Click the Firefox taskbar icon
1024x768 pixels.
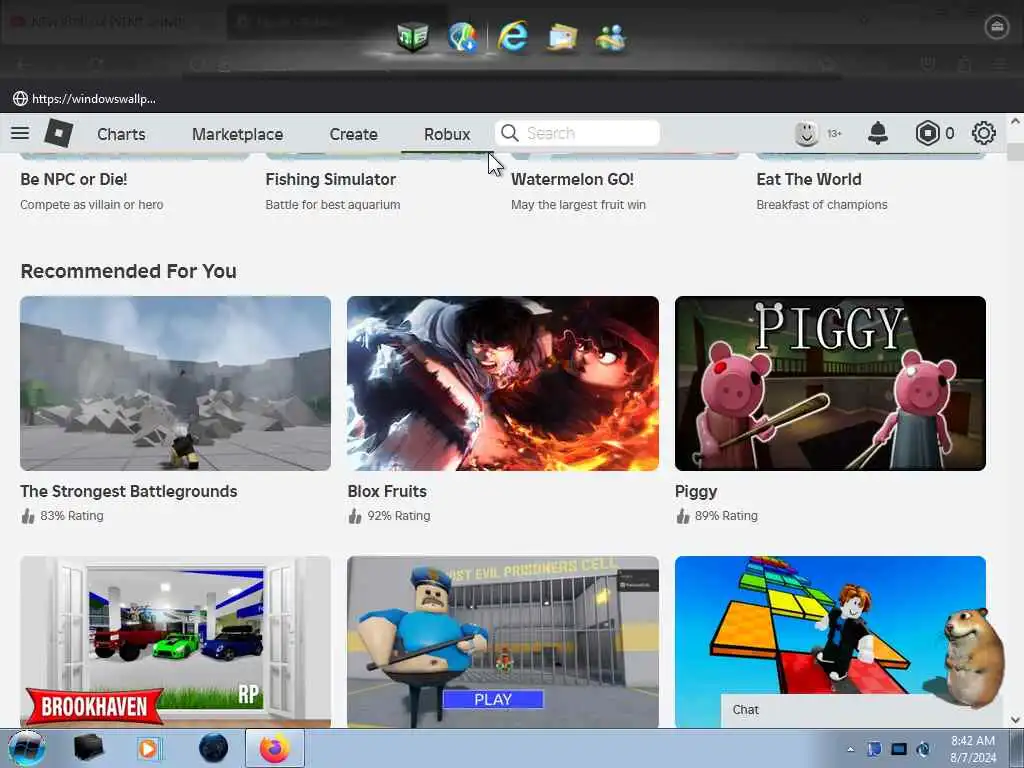click(275, 748)
